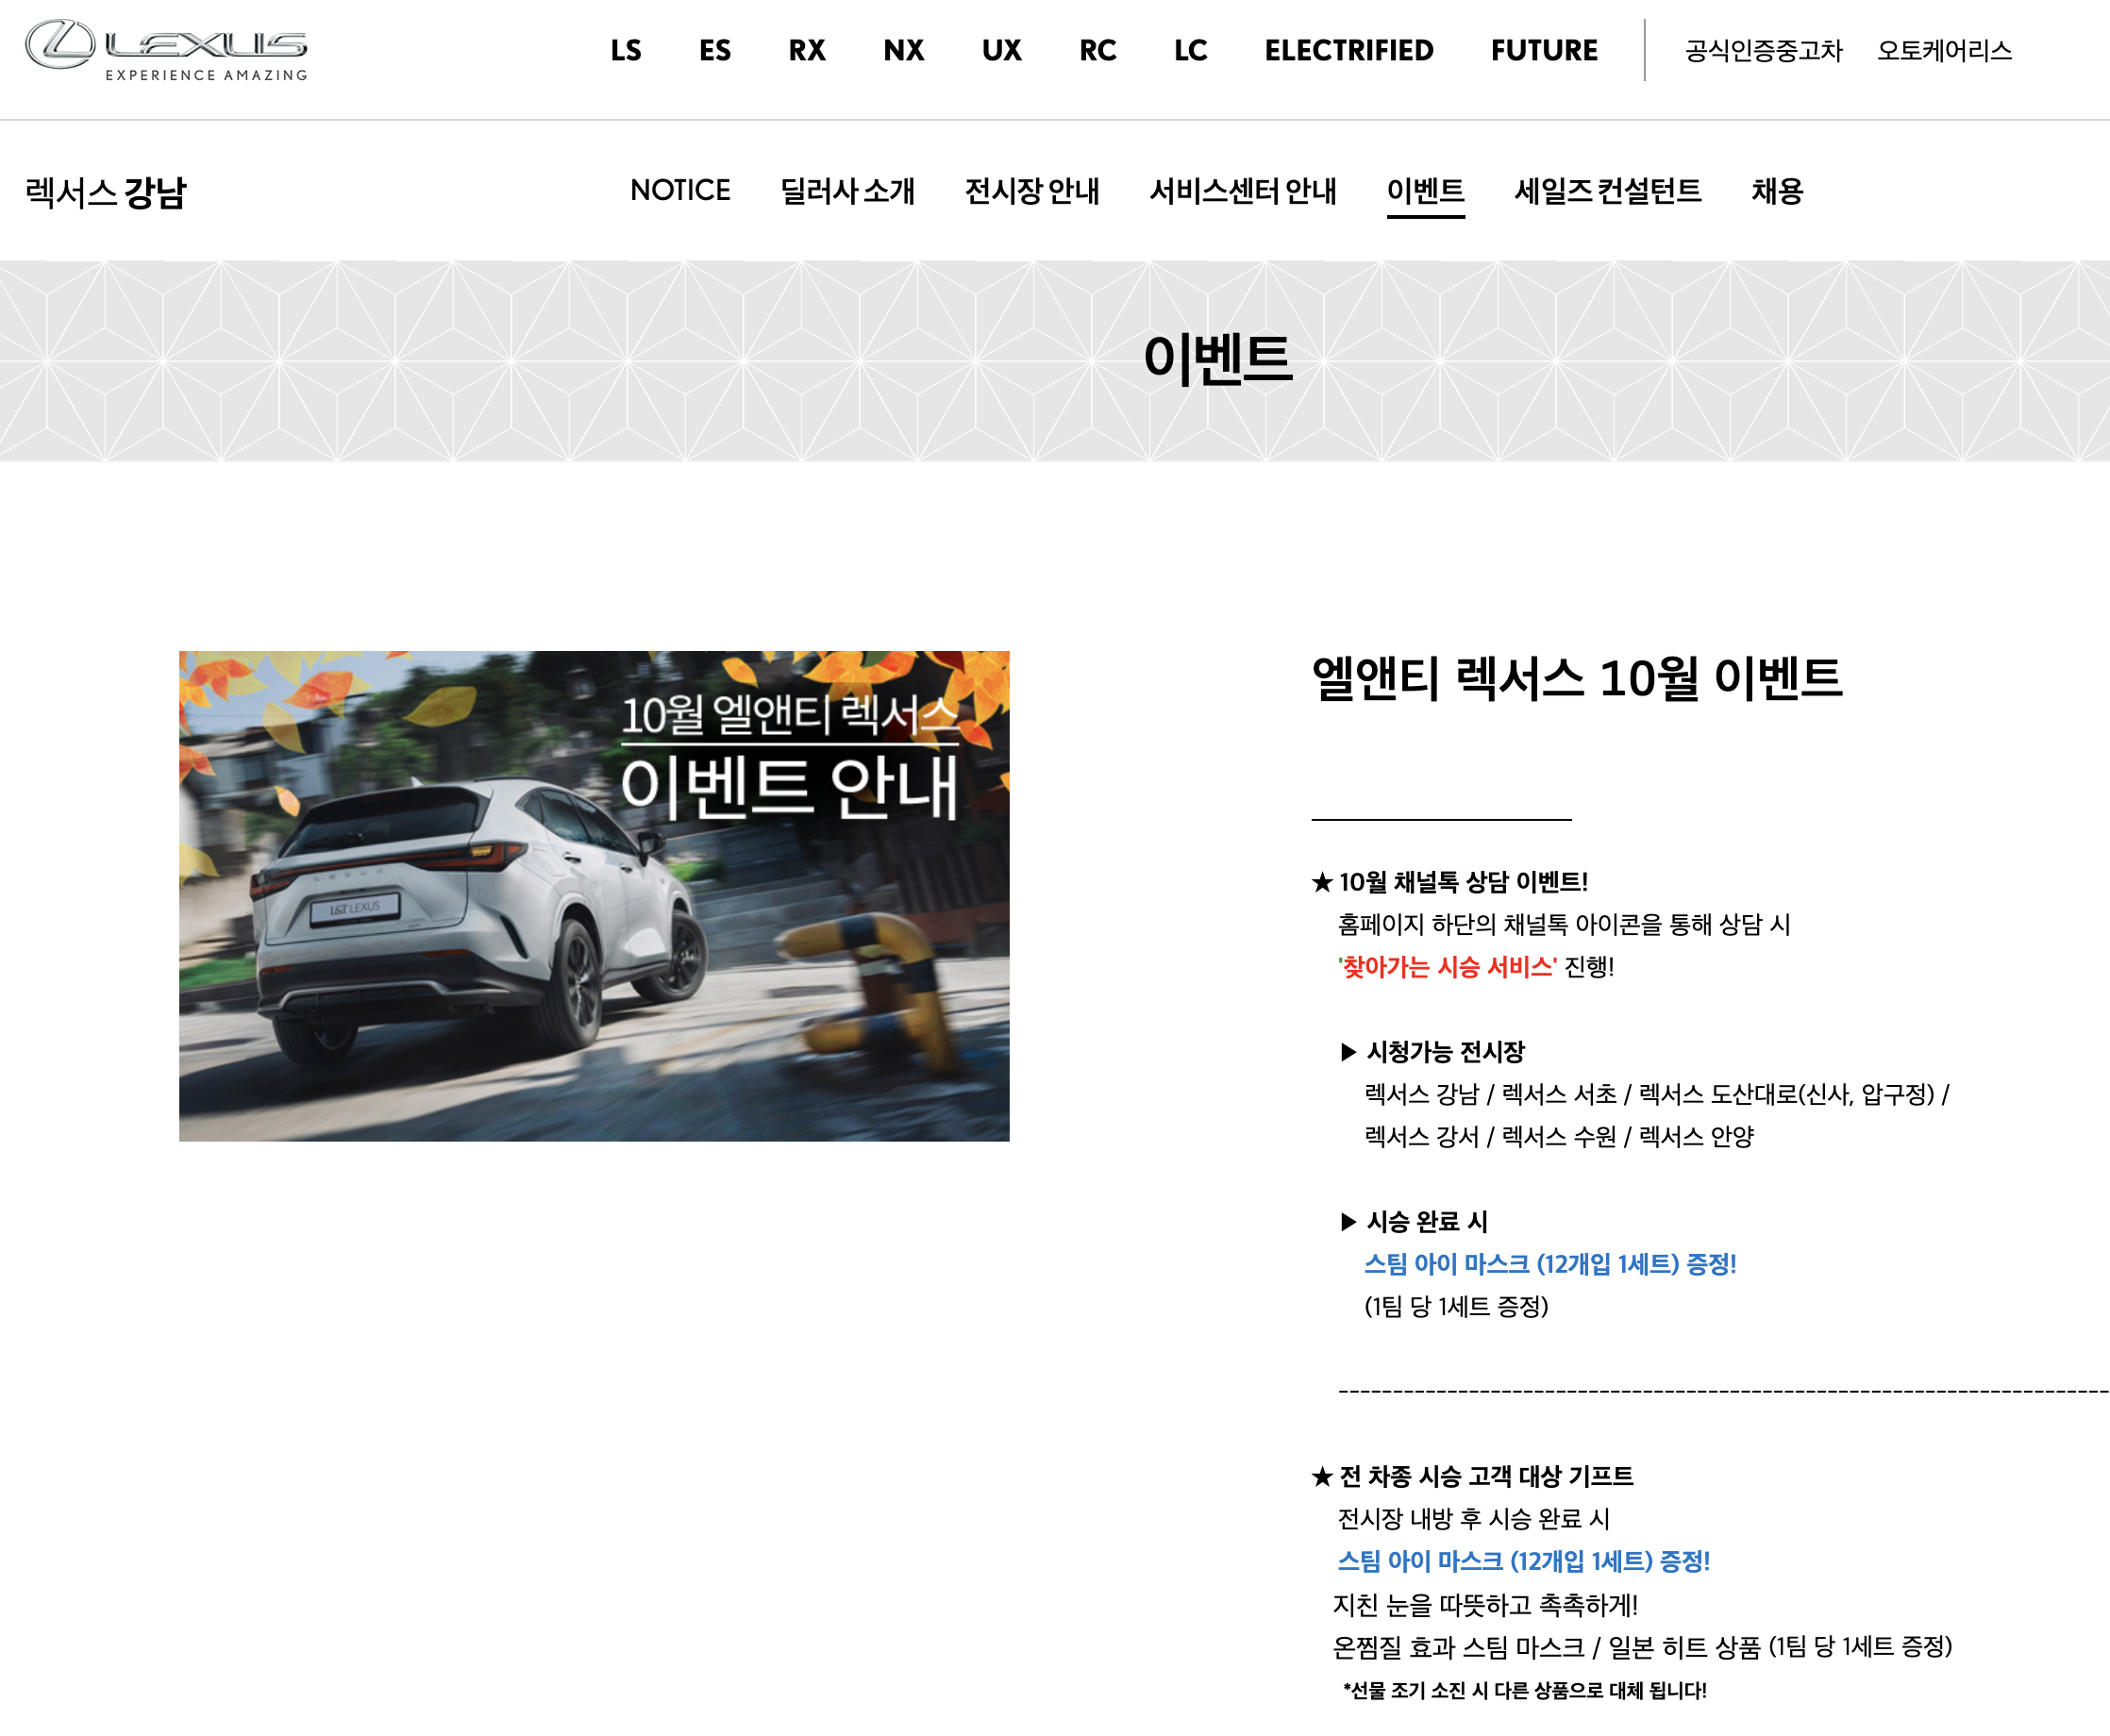Open 공식인증중고차 link
The height and width of the screenshot is (1736, 2110).
tap(1763, 50)
